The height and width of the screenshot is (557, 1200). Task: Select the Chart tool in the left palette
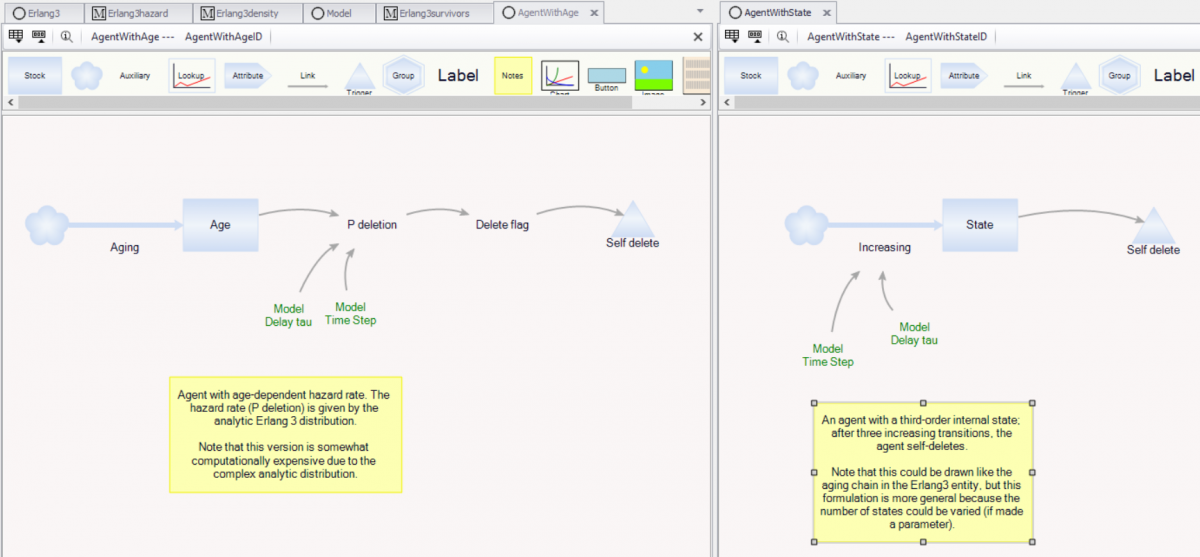click(560, 76)
